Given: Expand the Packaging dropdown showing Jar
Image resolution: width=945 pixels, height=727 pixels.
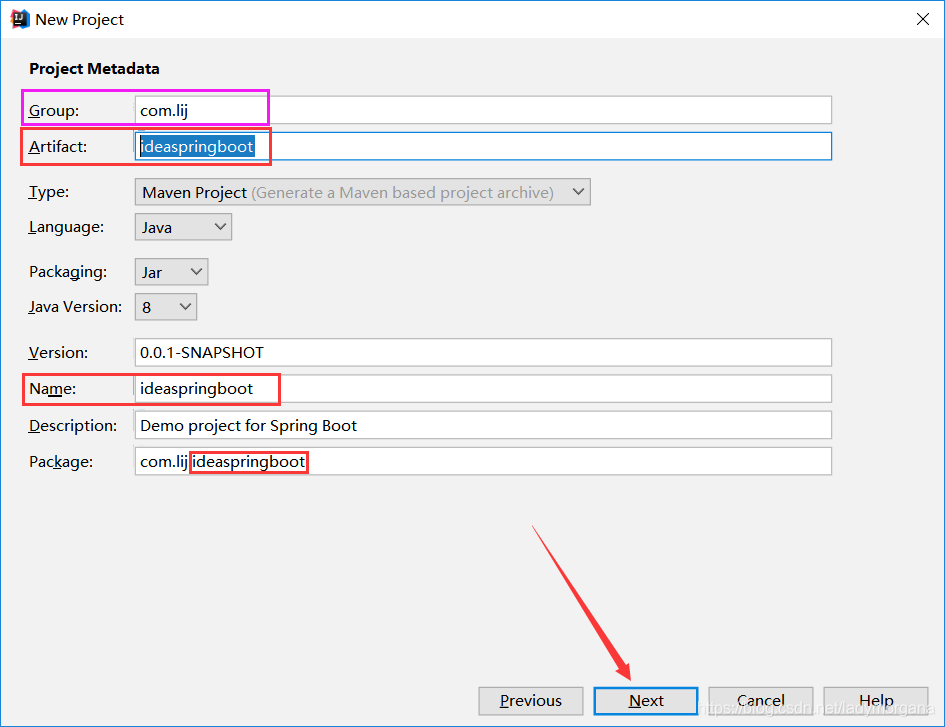Looking at the screenshot, I should [171, 272].
